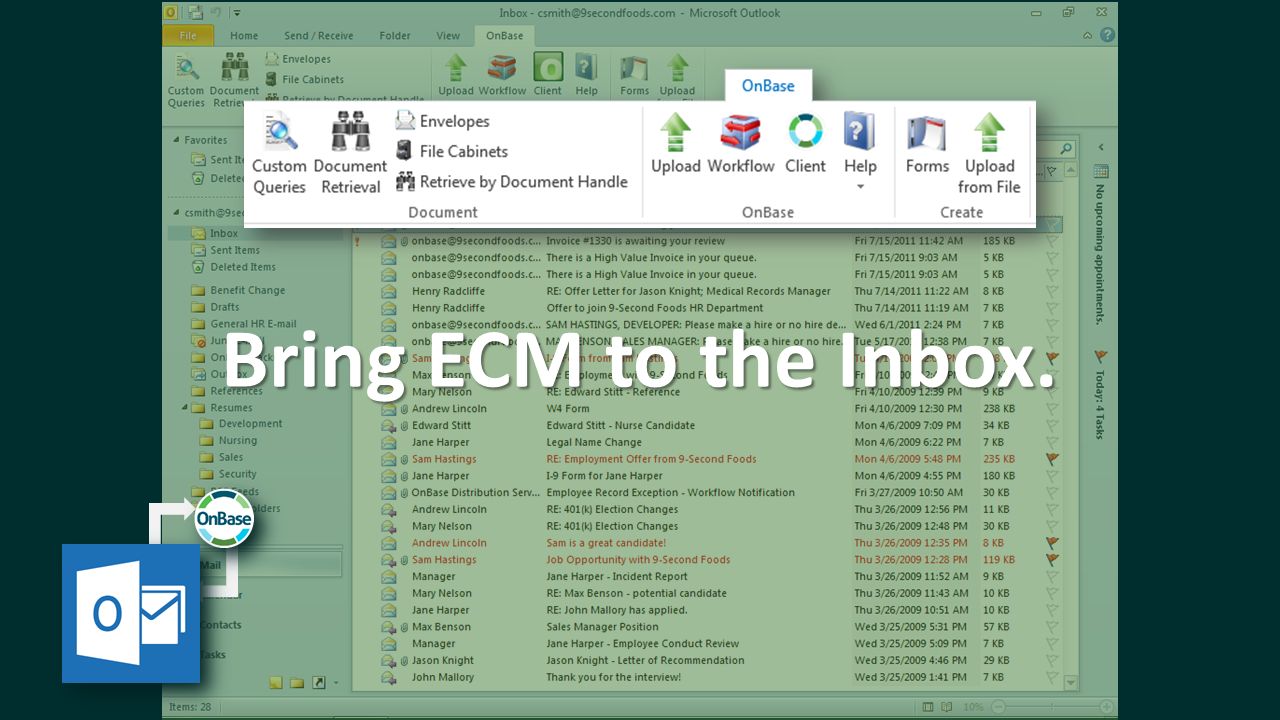Click small Forms icon in the tinted Outlook ribbon

coord(634,68)
